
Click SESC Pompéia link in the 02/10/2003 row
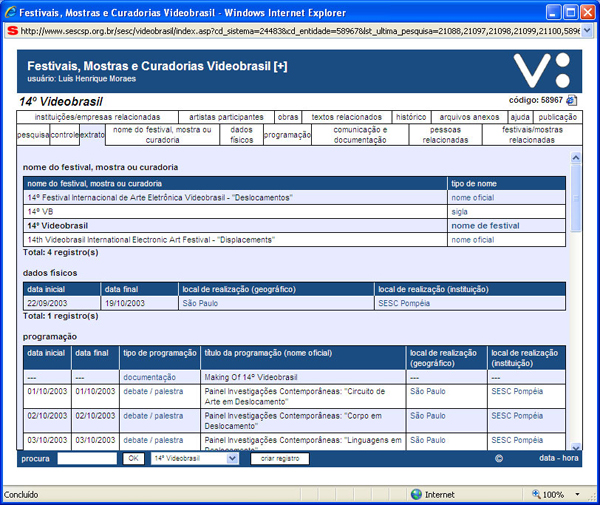517,416
